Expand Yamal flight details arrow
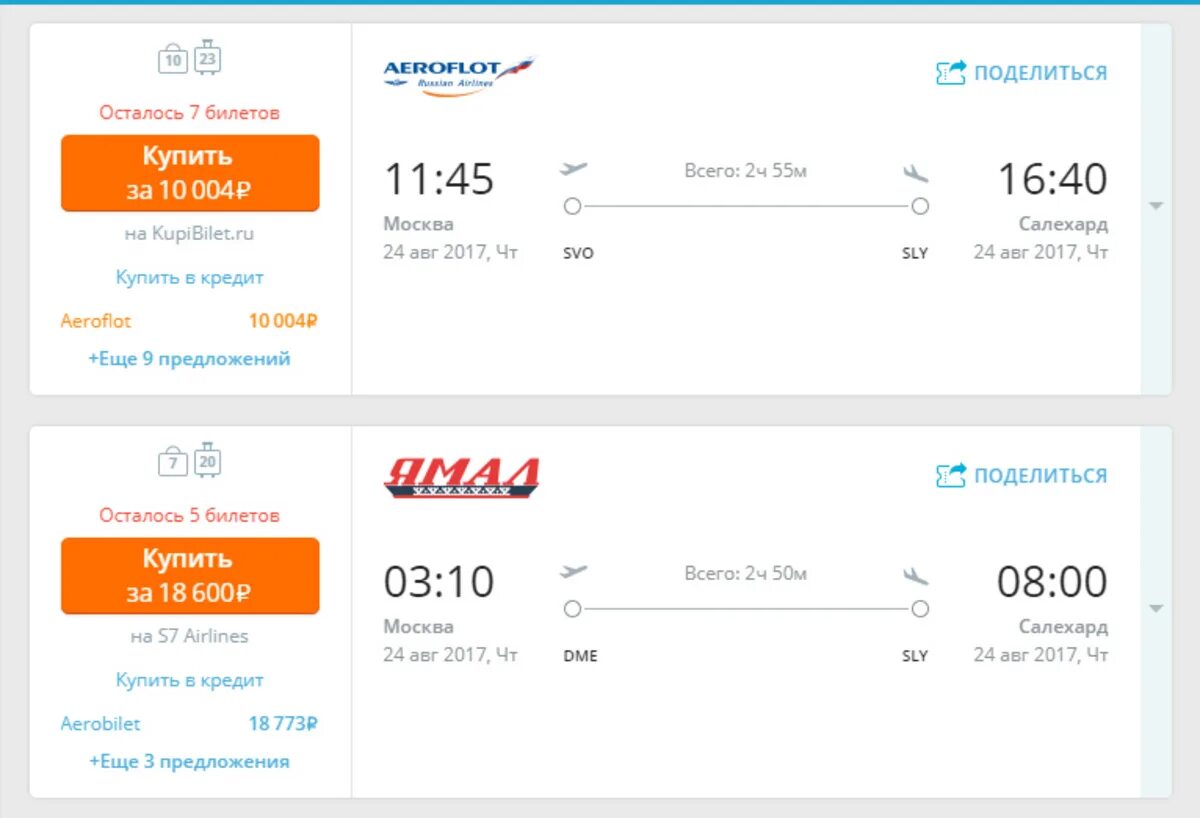 pos(1156,608)
